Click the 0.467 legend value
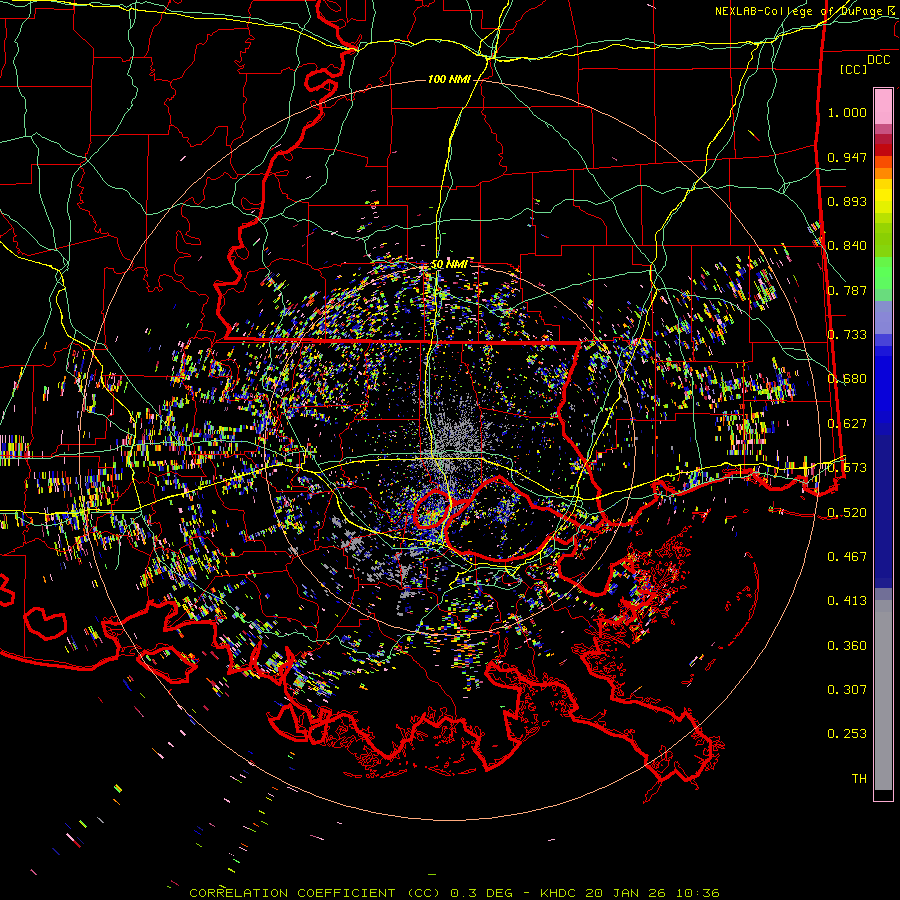 (847, 557)
